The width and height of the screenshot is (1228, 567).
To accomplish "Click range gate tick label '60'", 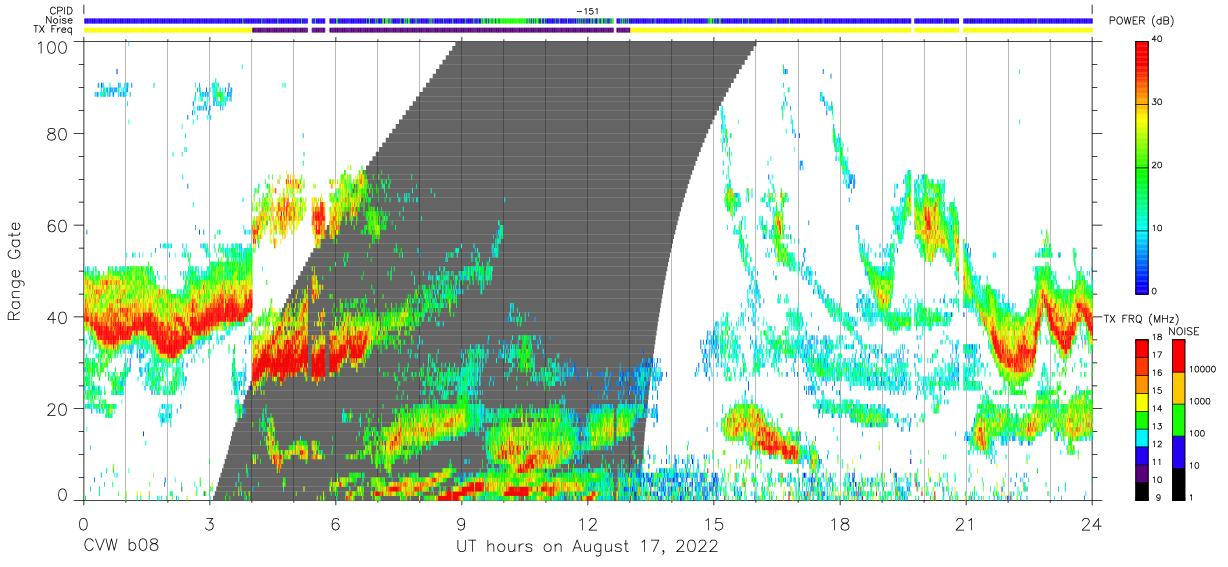I will (x=58, y=225).
